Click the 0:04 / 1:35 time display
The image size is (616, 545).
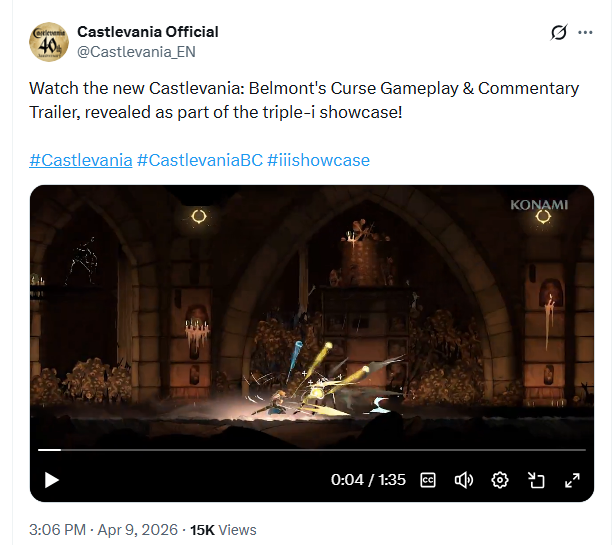(x=368, y=480)
